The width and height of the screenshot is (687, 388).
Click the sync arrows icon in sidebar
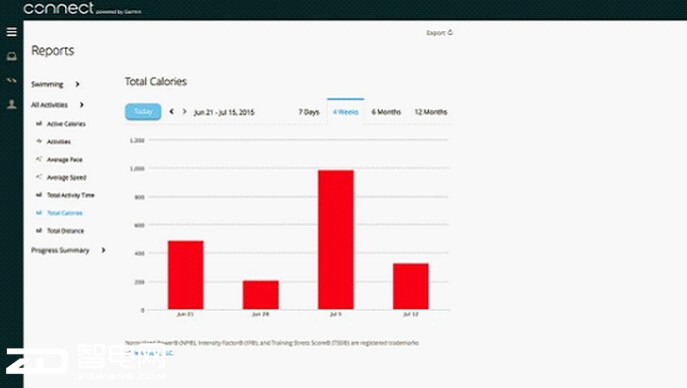click(11, 80)
